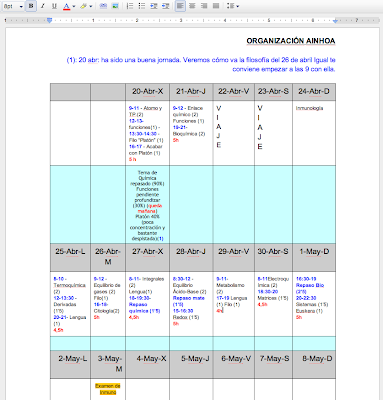Align text to the left

point(180,6)
